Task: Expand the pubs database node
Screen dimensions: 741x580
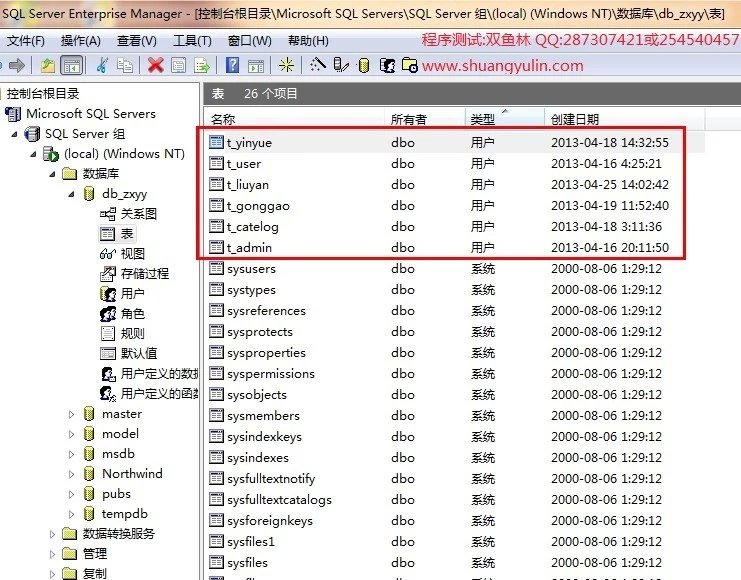Action: pos(71,494)
